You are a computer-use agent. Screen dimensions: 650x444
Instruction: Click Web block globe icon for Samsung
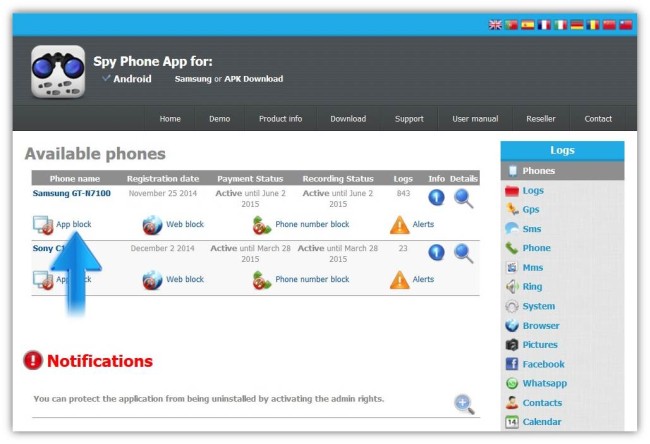(x=152, y=225)
